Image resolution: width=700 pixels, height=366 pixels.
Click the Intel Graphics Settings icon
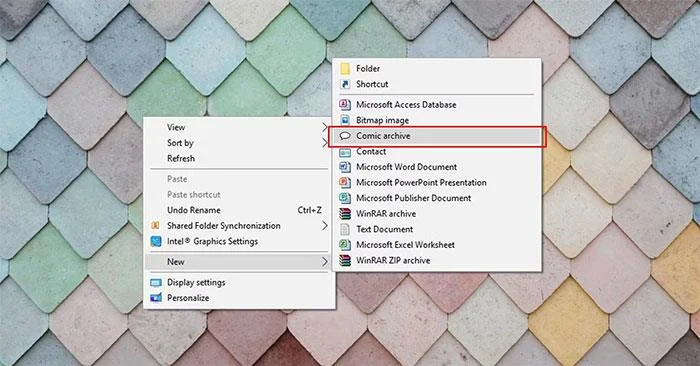156,241
